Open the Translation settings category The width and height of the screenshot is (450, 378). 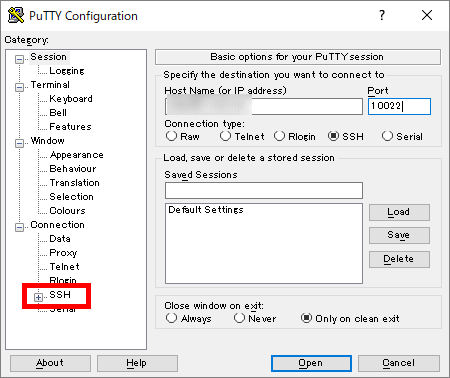point(74,183)
